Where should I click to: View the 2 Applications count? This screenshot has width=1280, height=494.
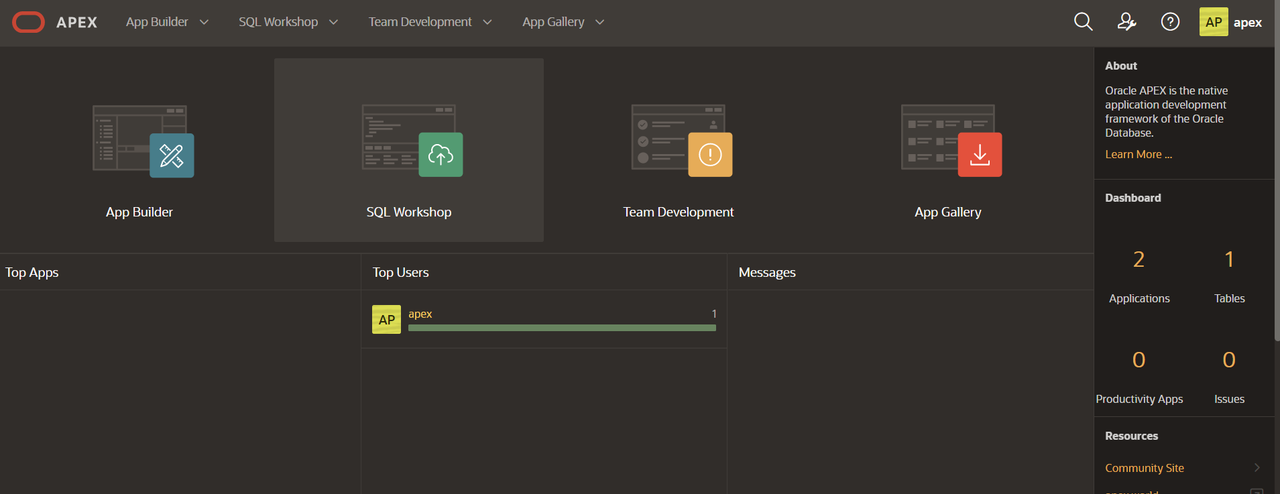(x=1138, y=260)
